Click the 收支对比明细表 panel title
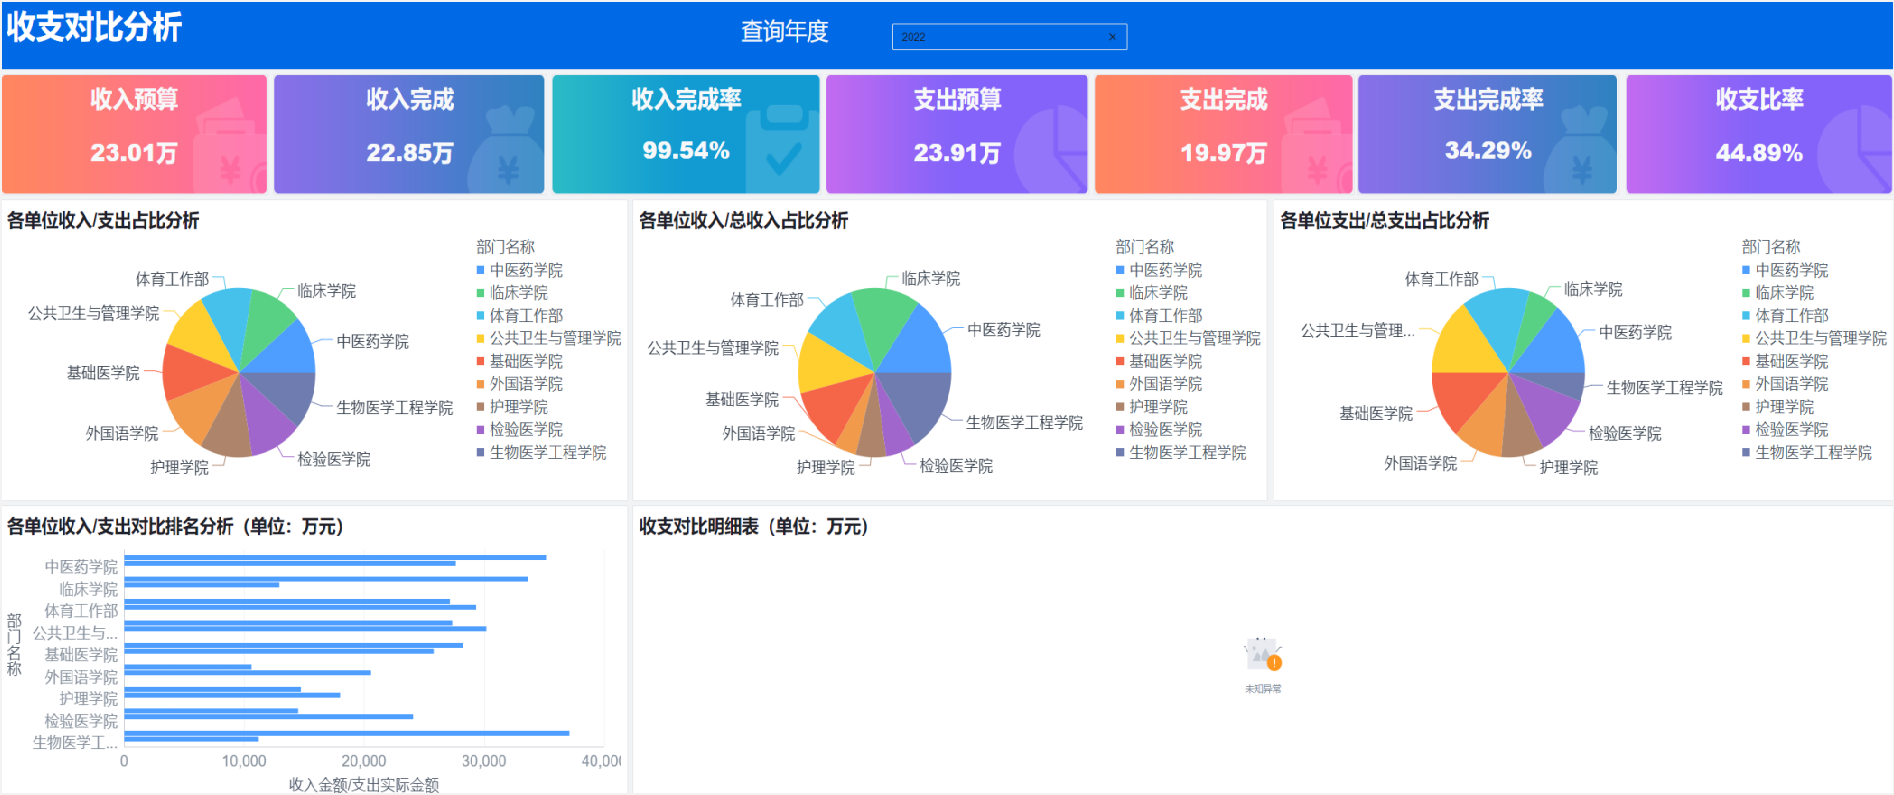 coord(754,527)
